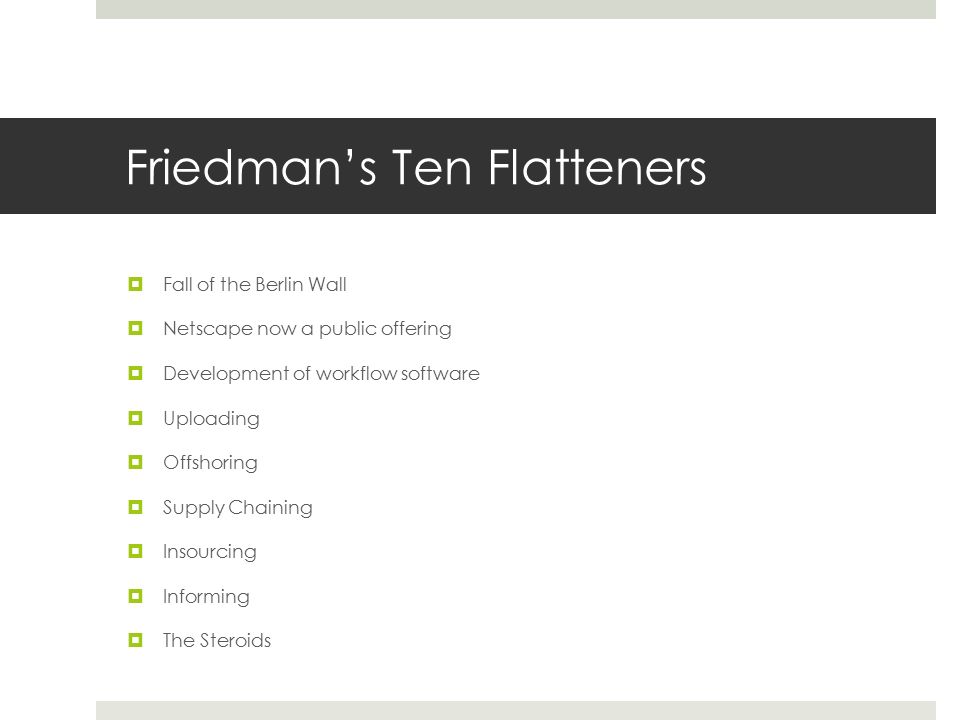Click the bullet icon next to Offshoring
This screenshot has width=960, height=720.
coord(135,462)
